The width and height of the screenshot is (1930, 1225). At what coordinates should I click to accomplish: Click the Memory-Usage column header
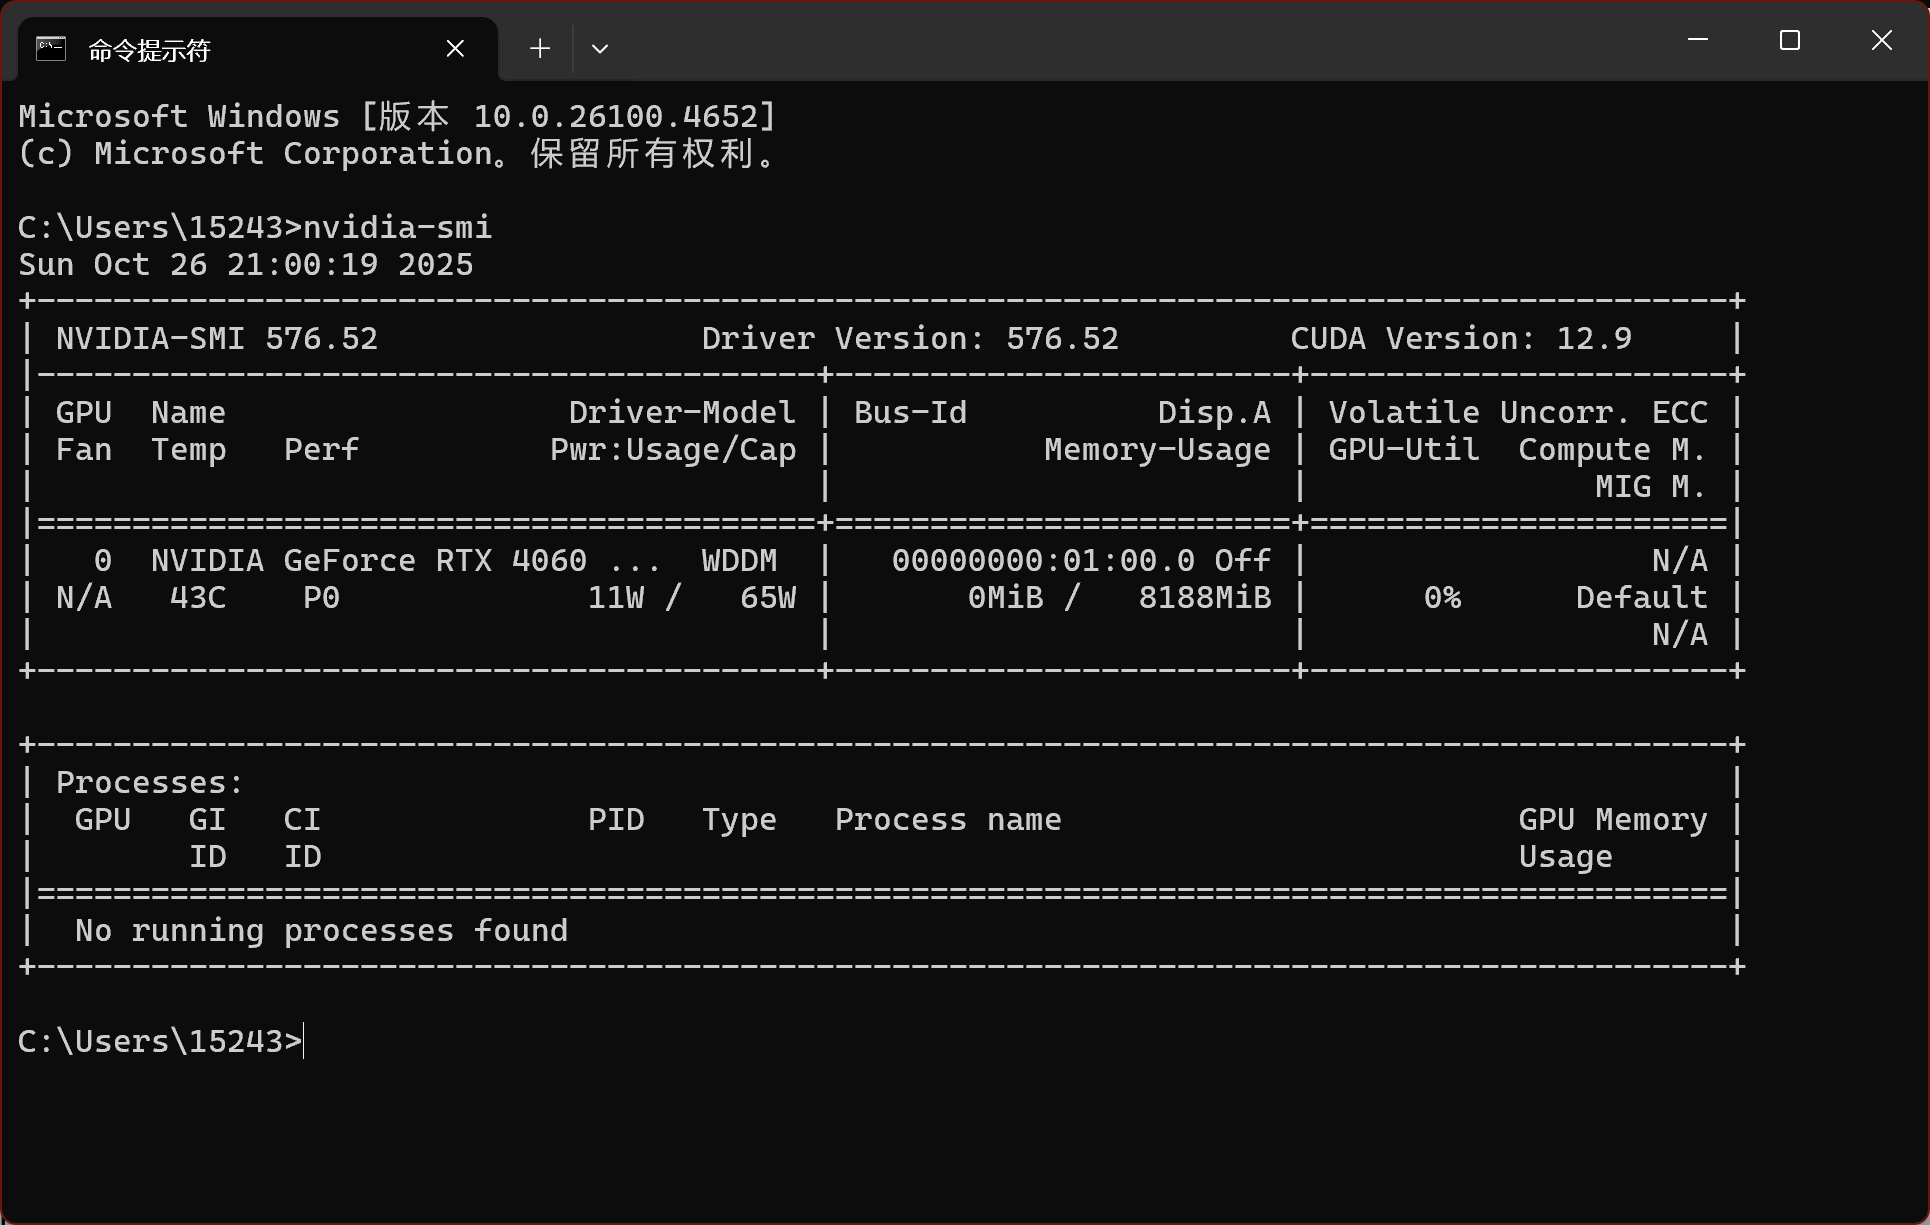click(1157, 450)
